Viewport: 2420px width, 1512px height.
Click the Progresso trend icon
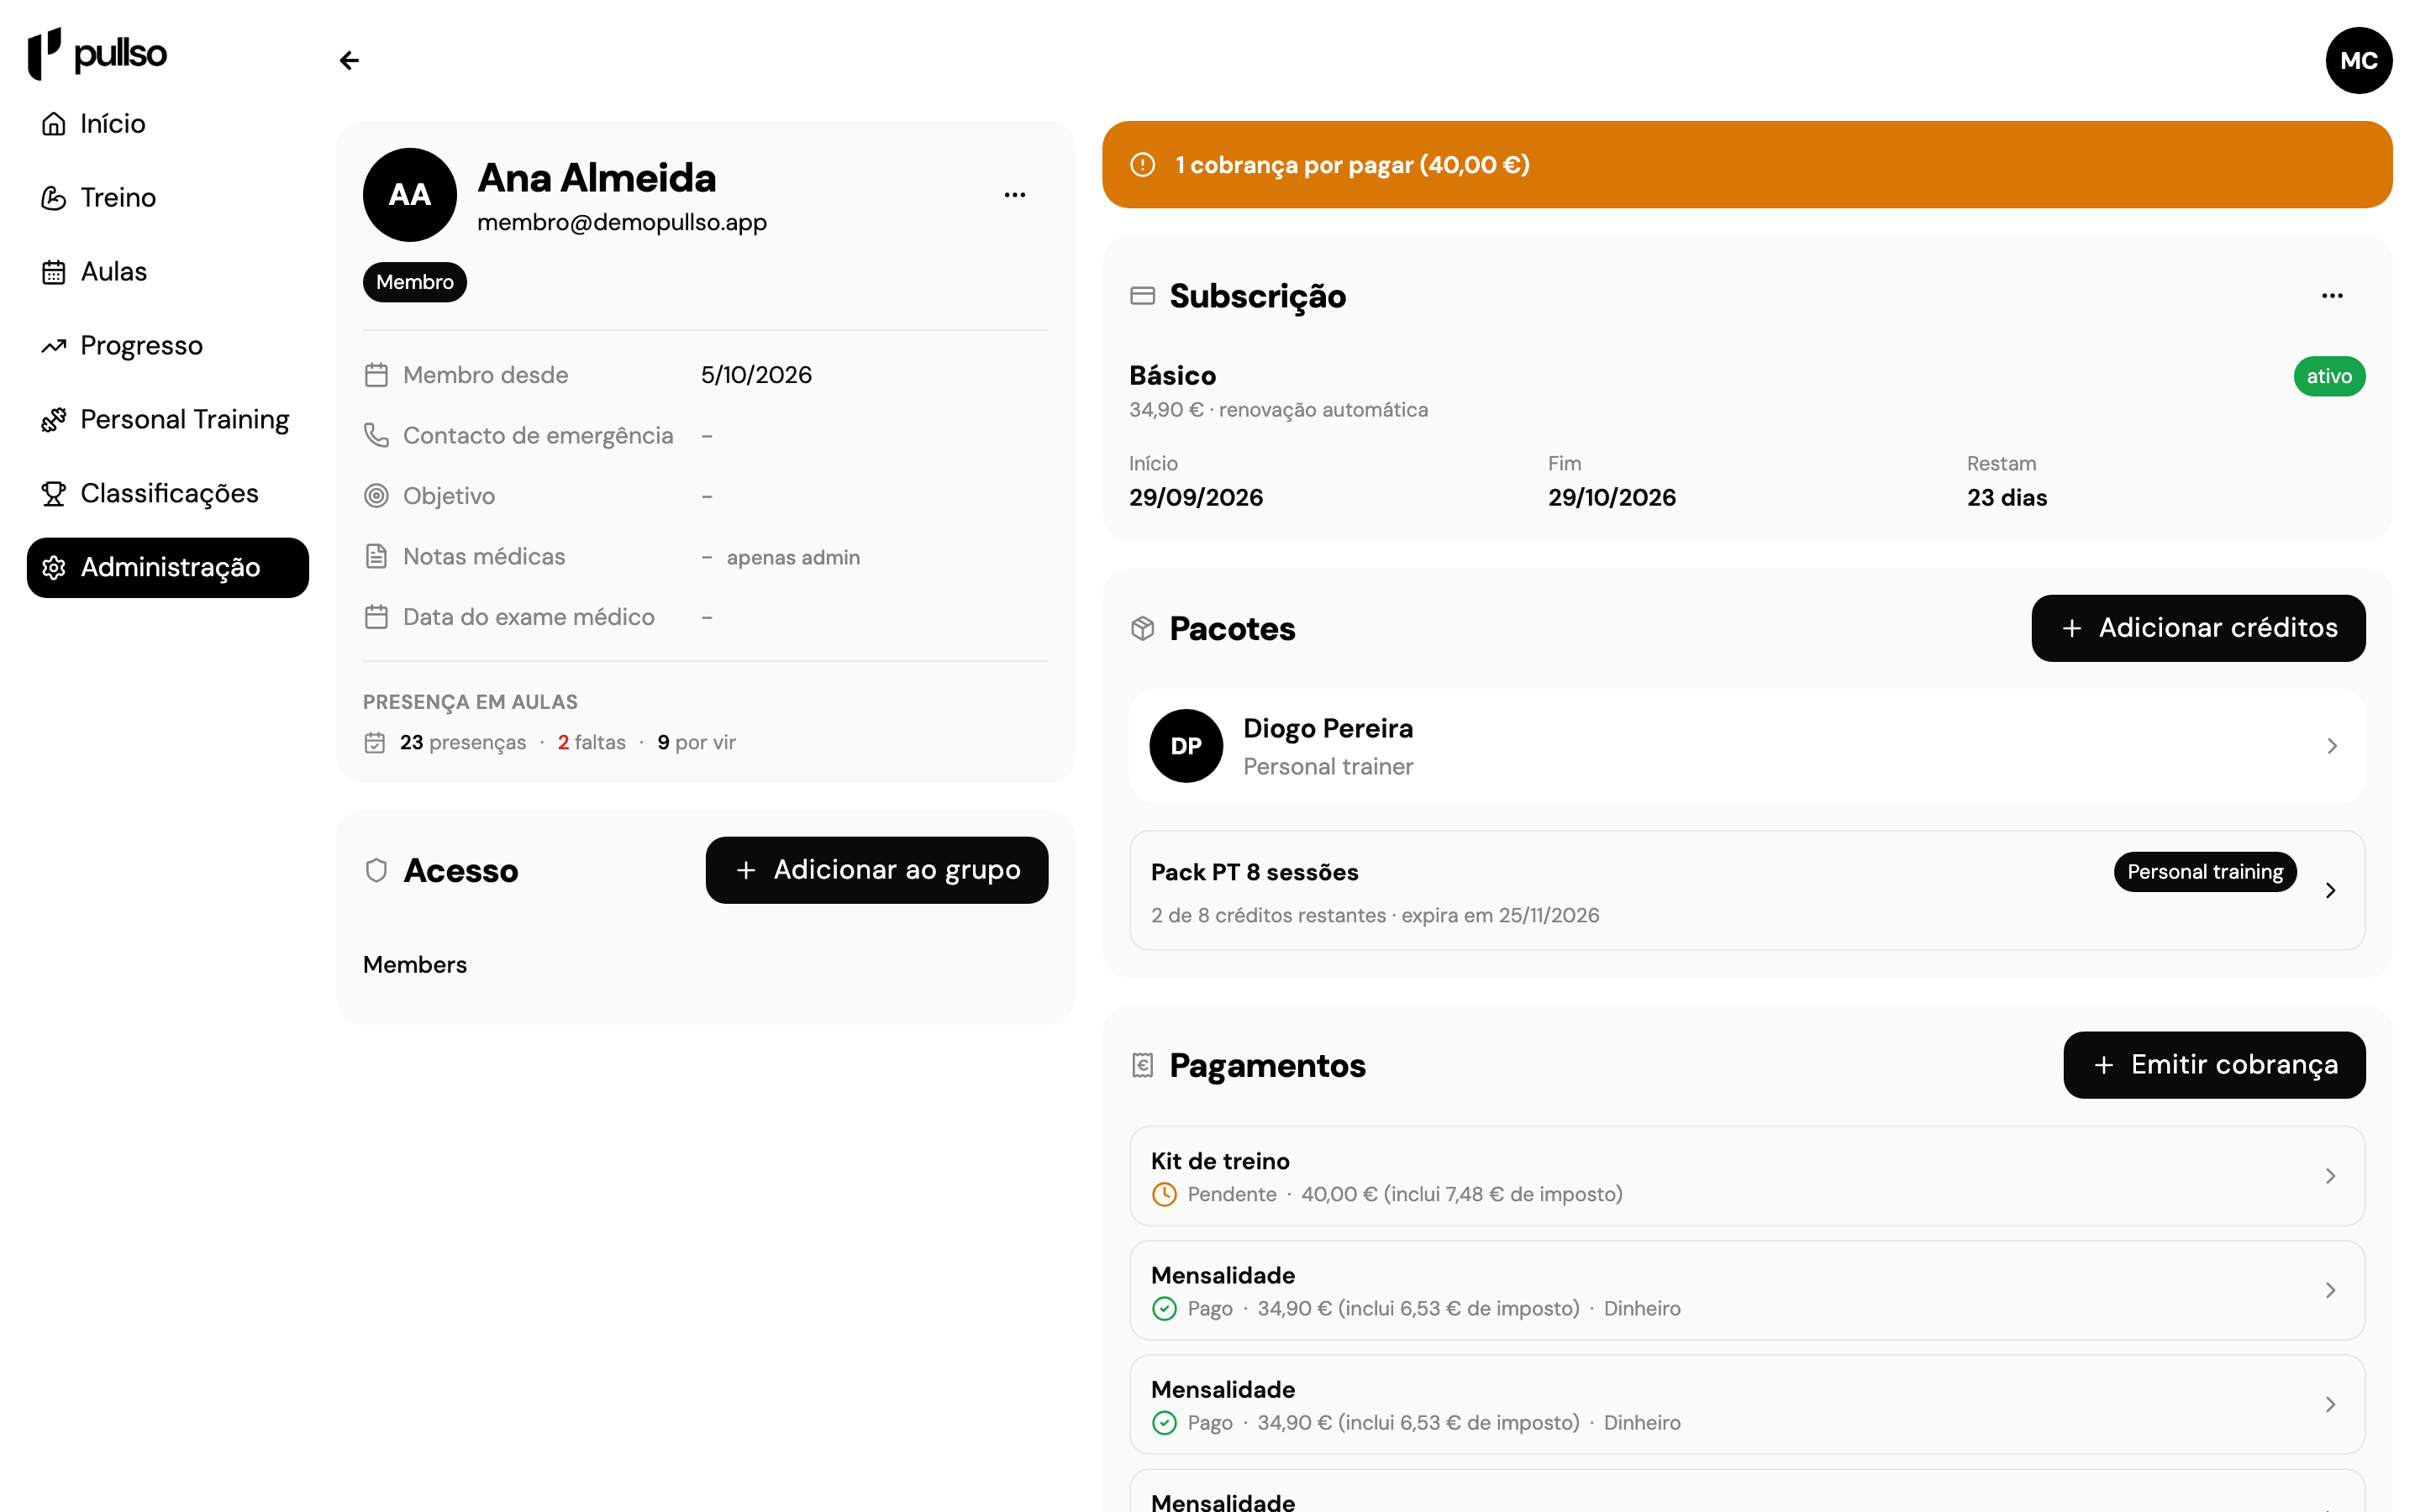point(54,346)
